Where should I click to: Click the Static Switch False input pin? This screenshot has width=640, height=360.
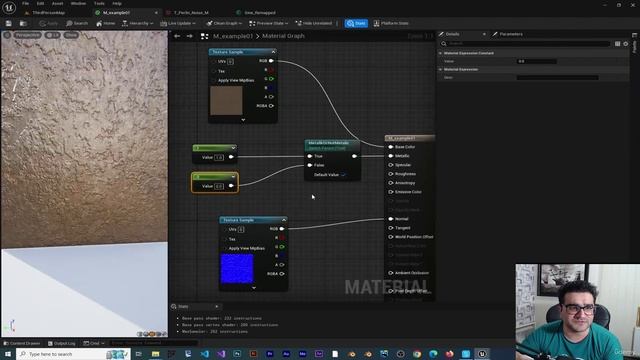[x=310, y=165]
